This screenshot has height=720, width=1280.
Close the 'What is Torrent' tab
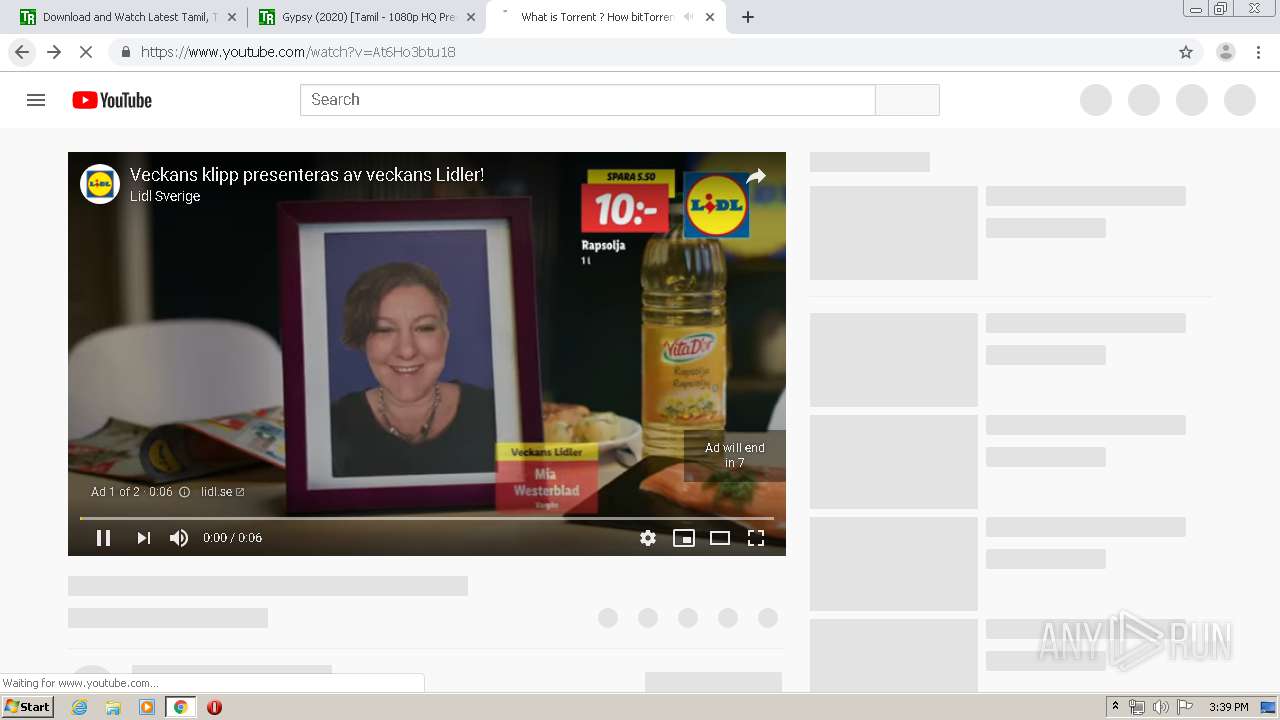click(x=710, y=17)
